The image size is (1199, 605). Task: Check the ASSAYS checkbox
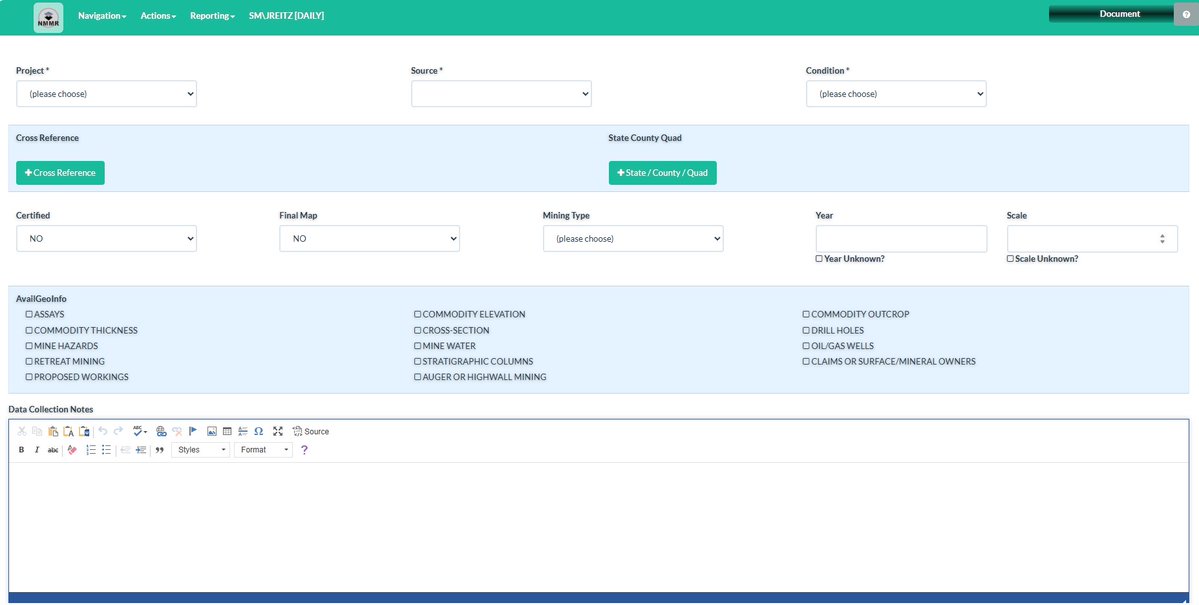click(x=29, y=314)
